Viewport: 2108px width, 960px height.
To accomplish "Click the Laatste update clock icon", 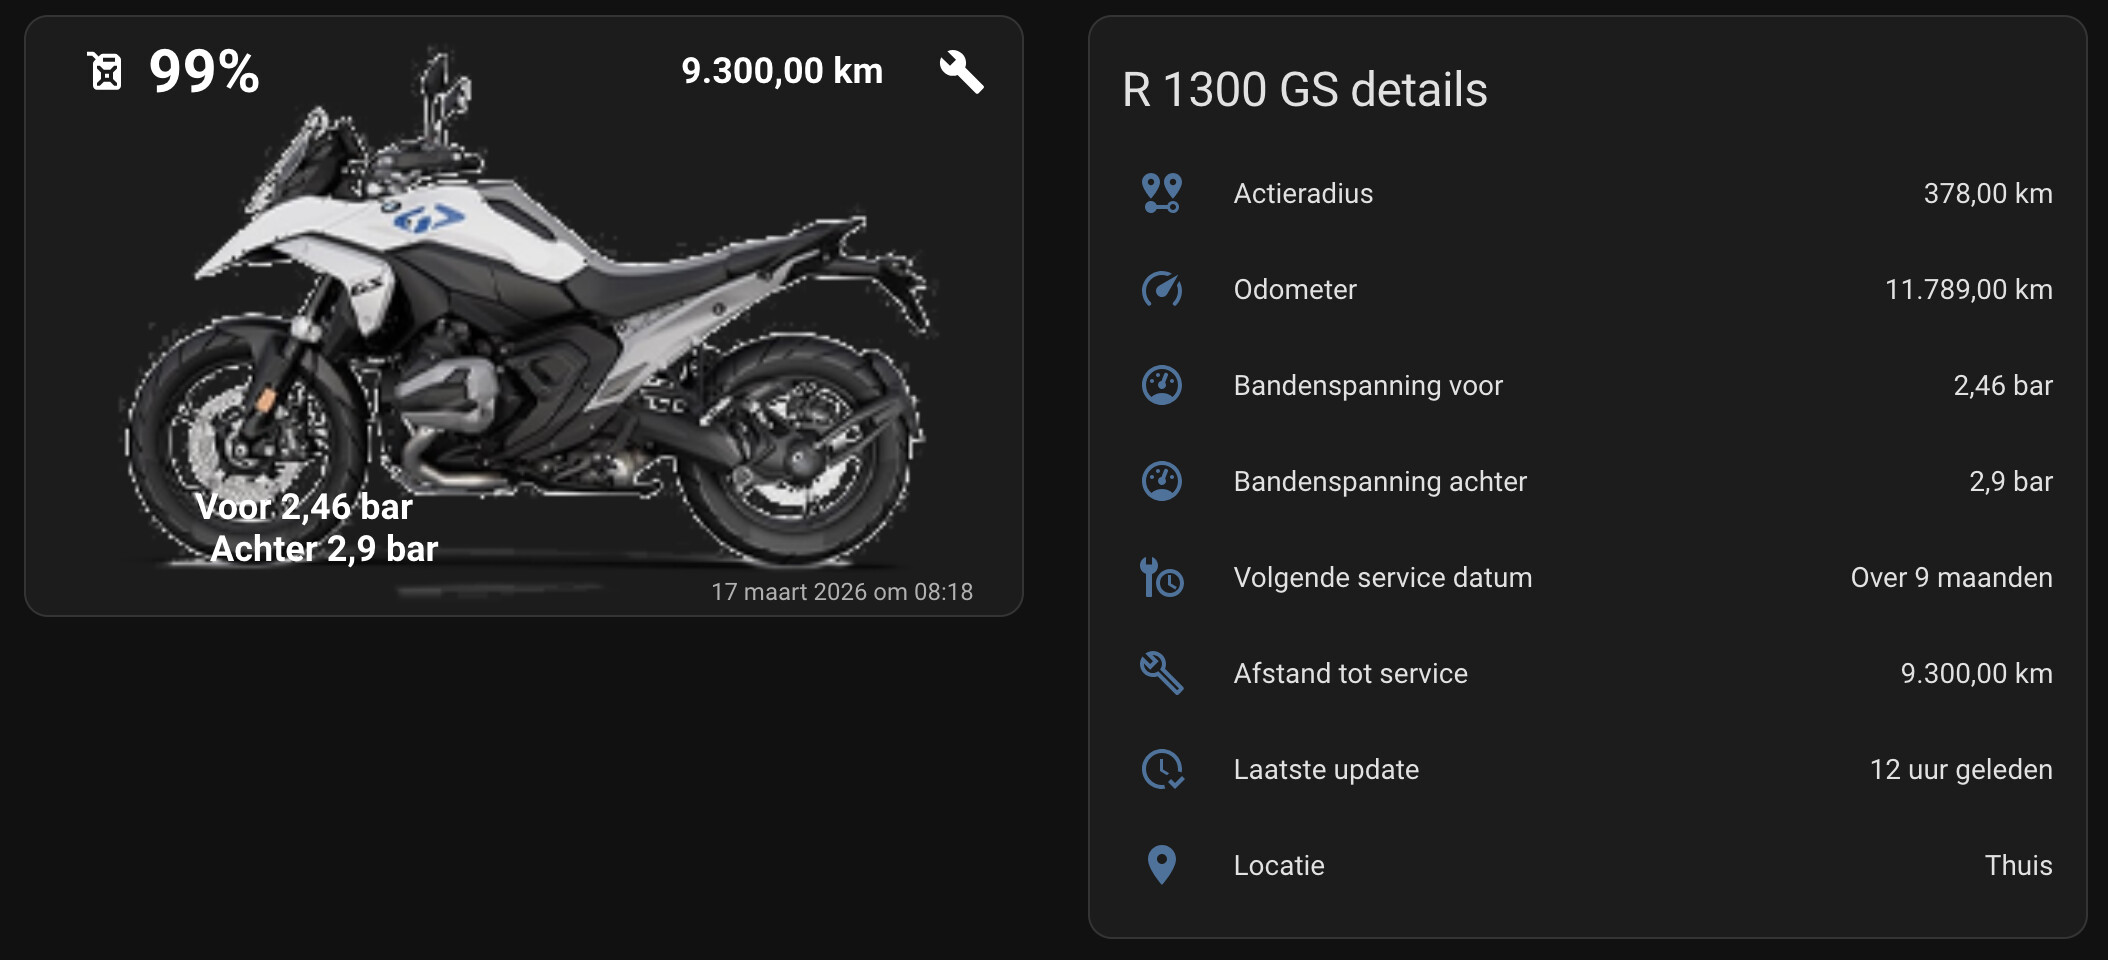I will click(x=1162, y=769).
